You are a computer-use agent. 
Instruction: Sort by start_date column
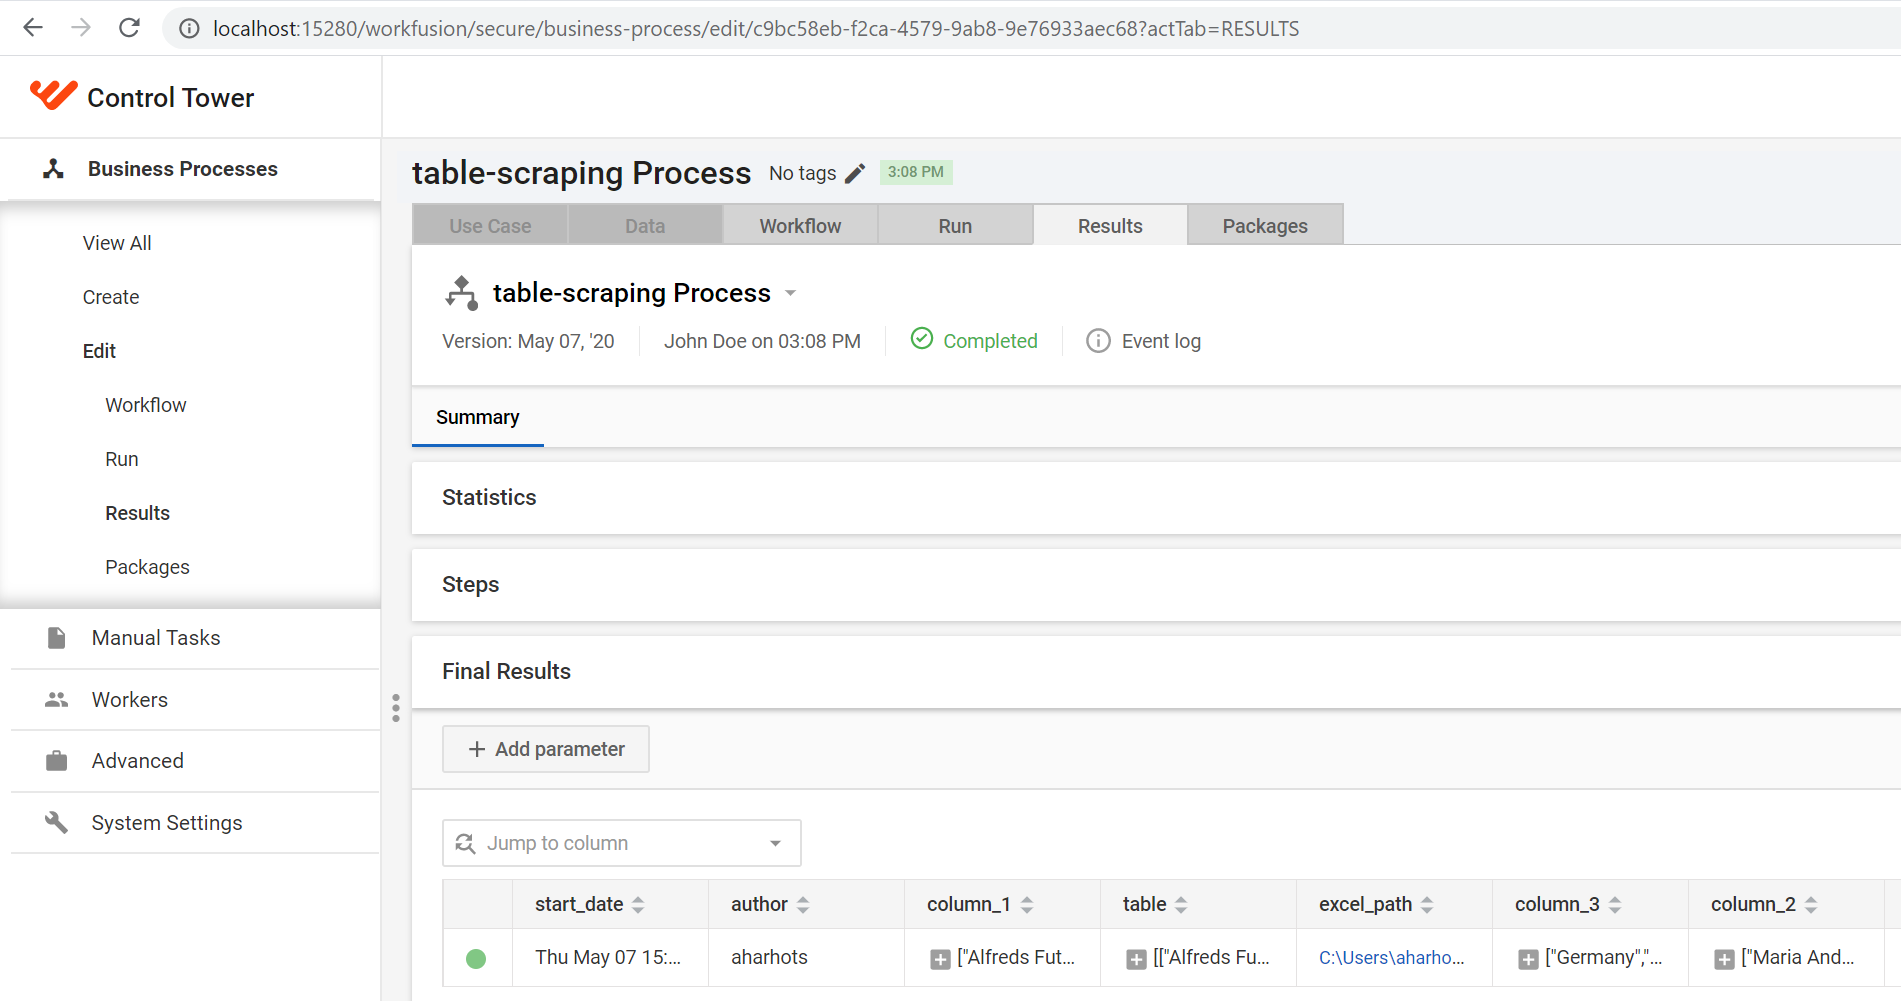(638, 905)
